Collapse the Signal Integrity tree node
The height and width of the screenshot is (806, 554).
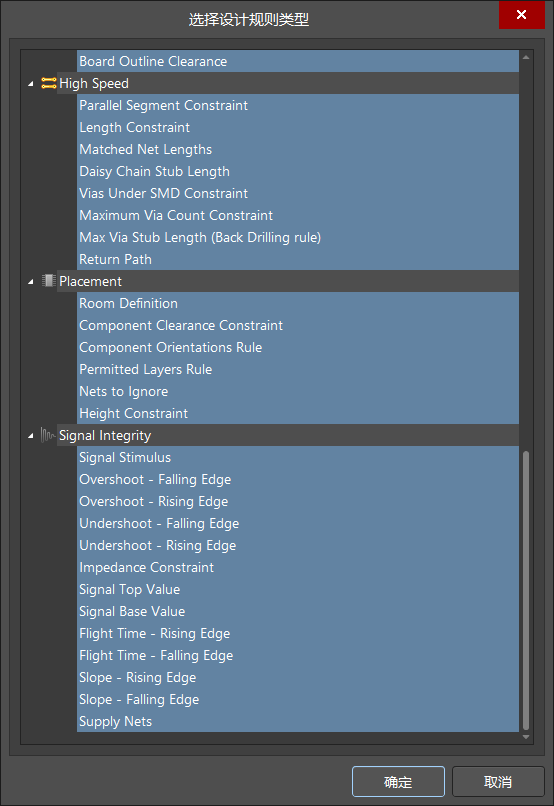pos(31,435)
